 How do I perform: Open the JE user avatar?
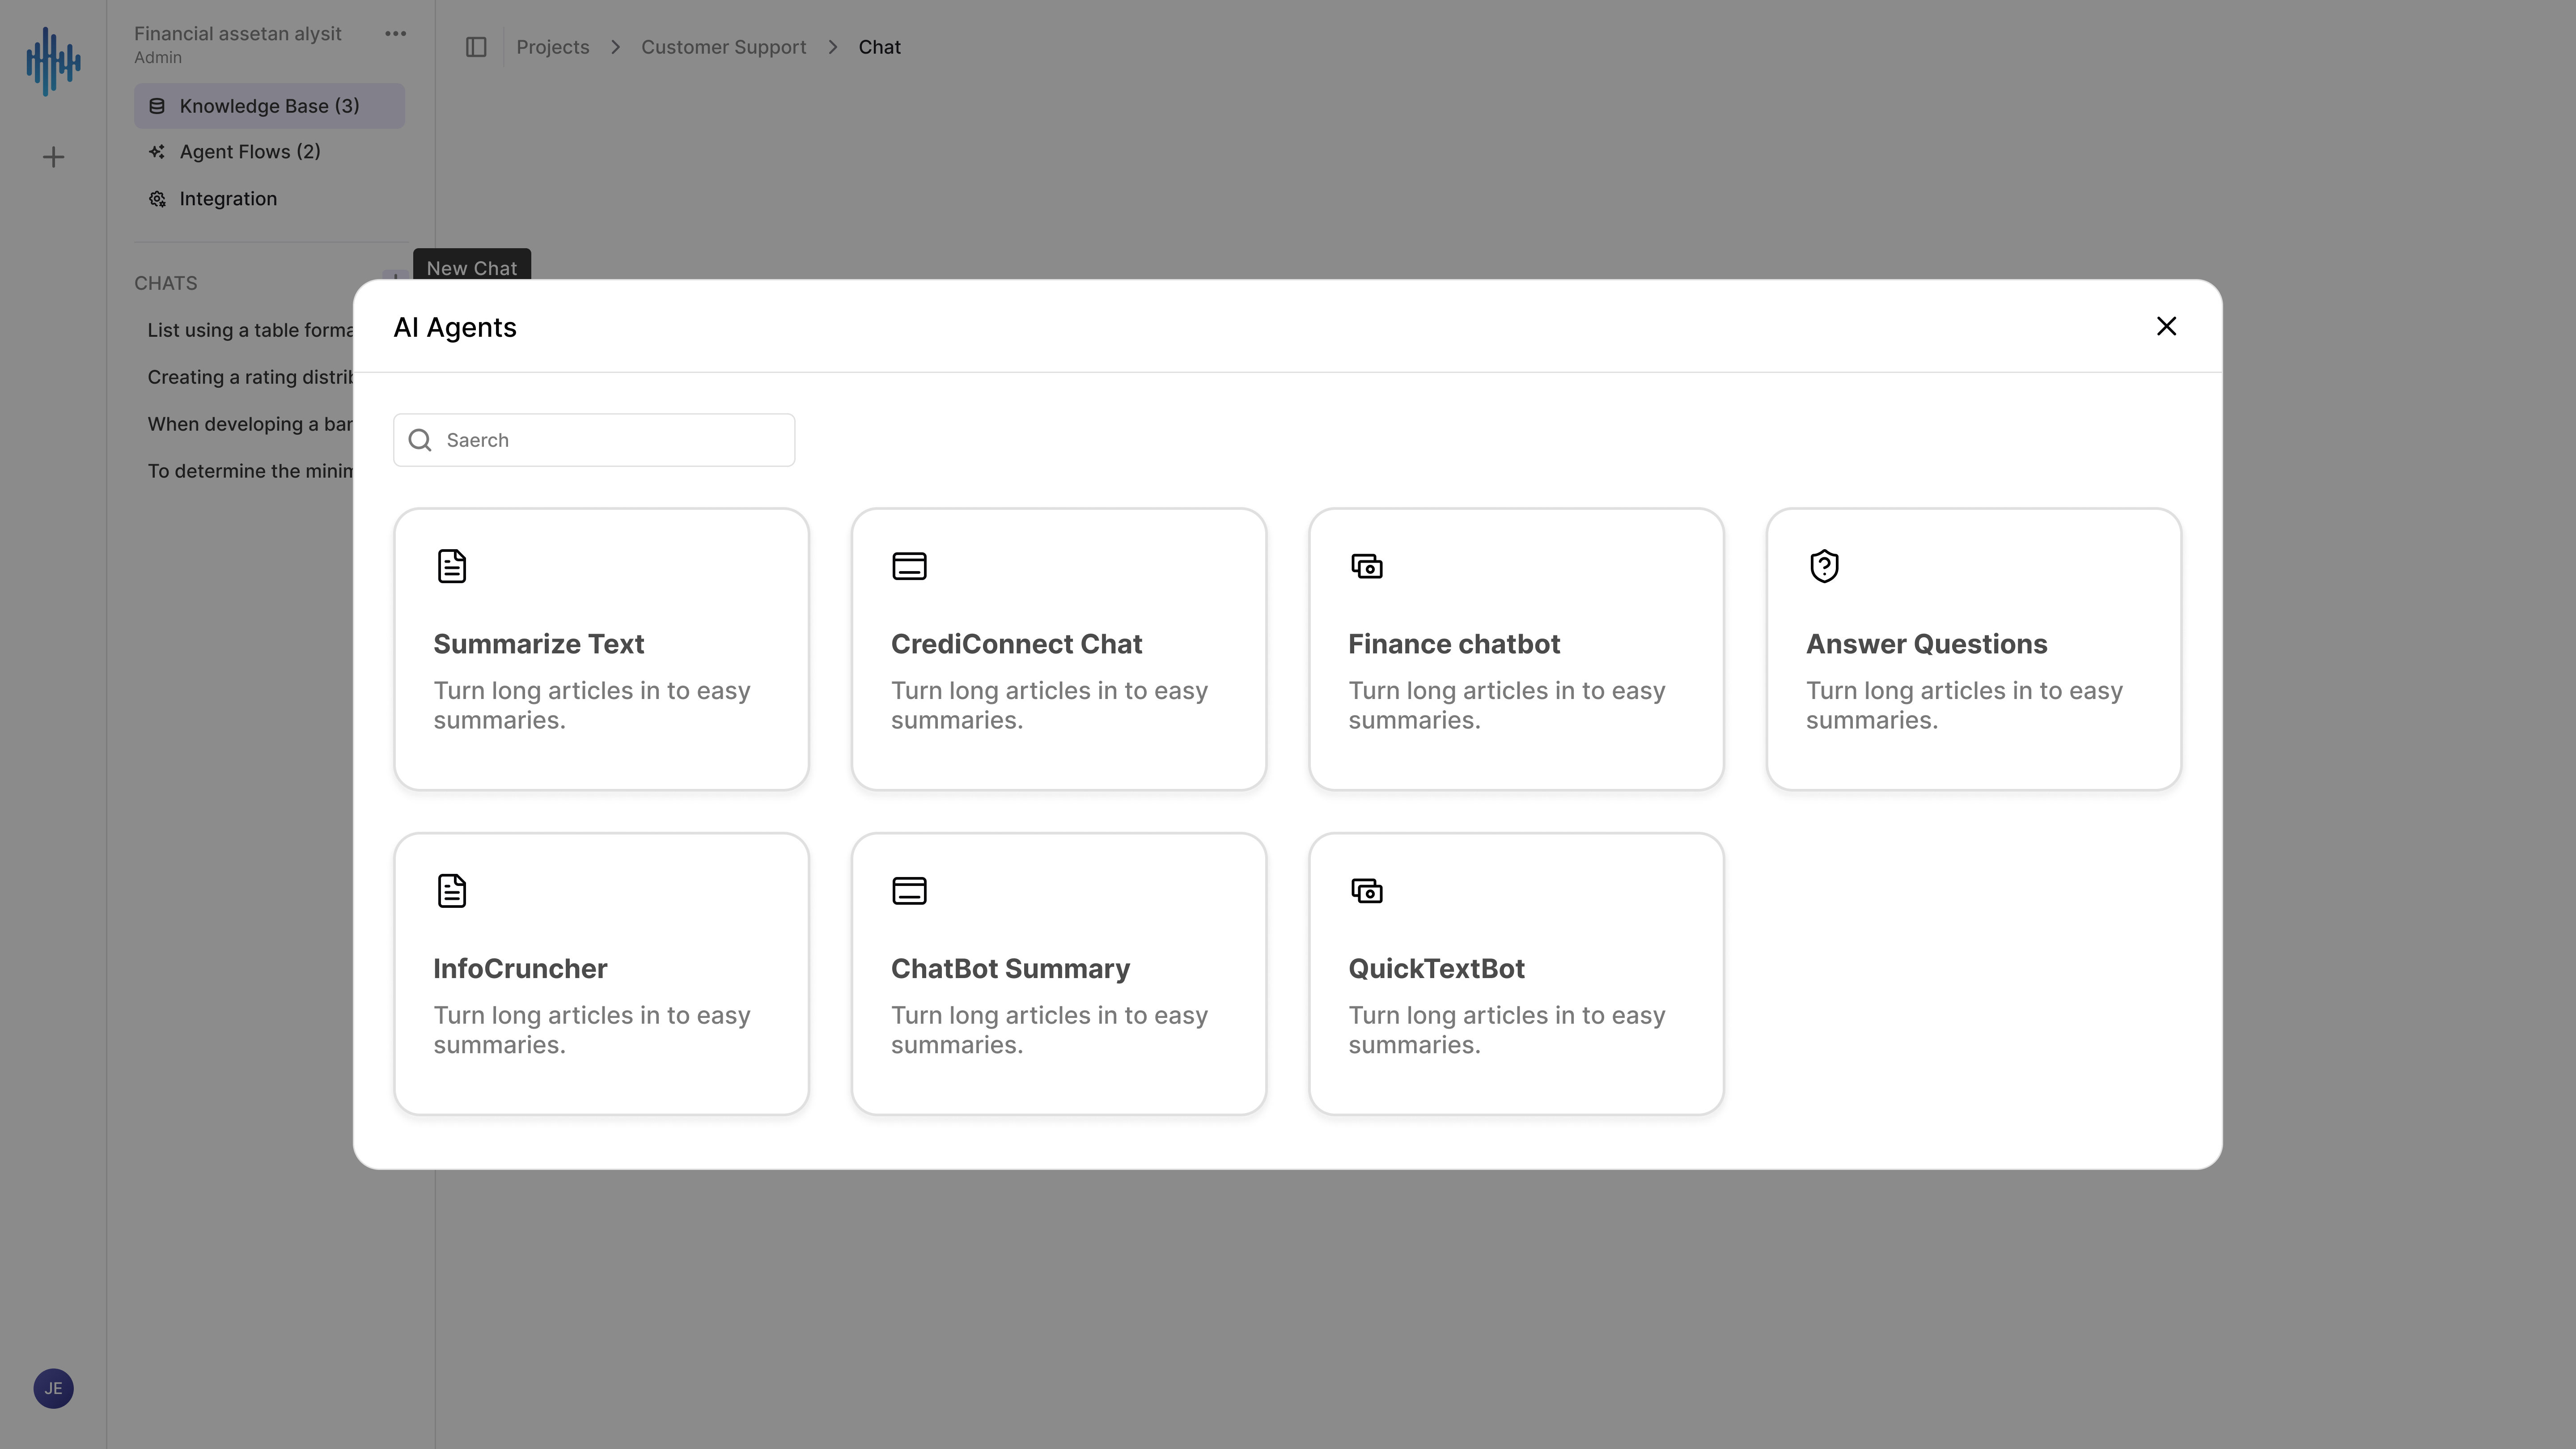click(53, 1388)
